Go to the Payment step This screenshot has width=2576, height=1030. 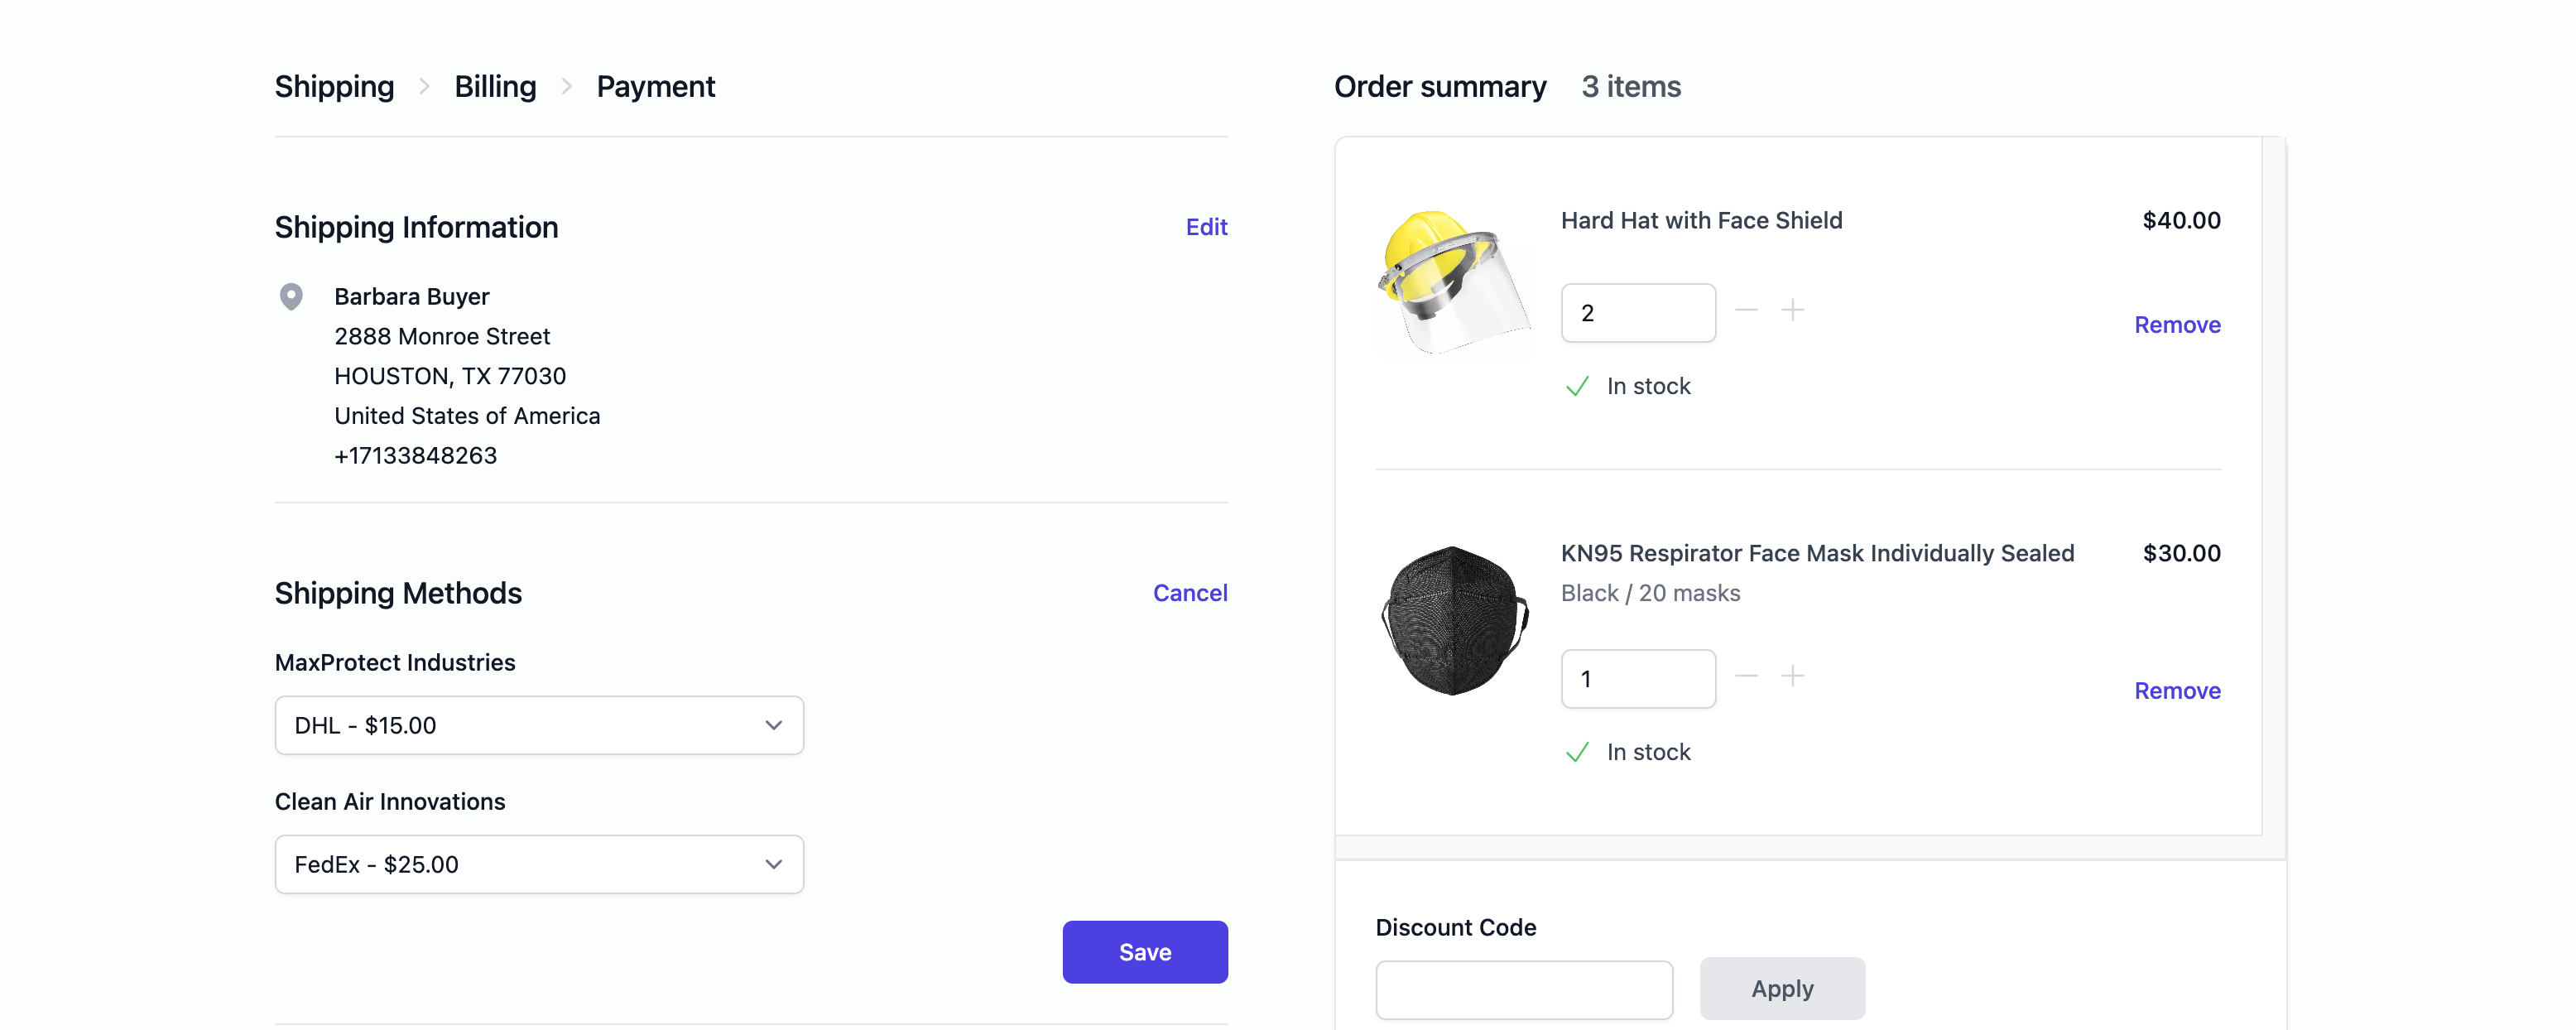pyautogui.click(x=655, y=87)
